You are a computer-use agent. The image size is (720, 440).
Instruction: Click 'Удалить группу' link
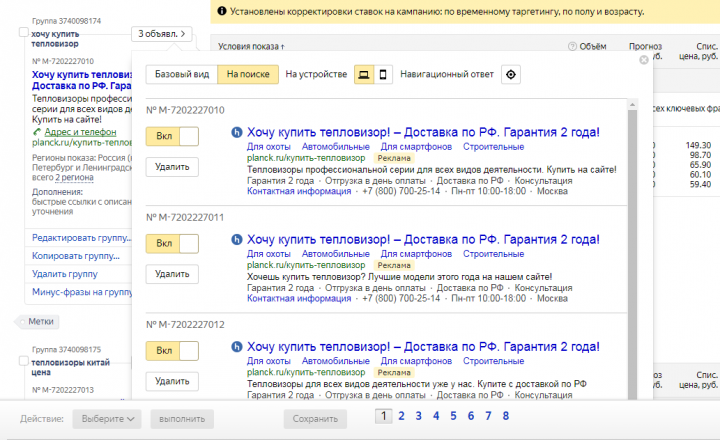(65, 274)
